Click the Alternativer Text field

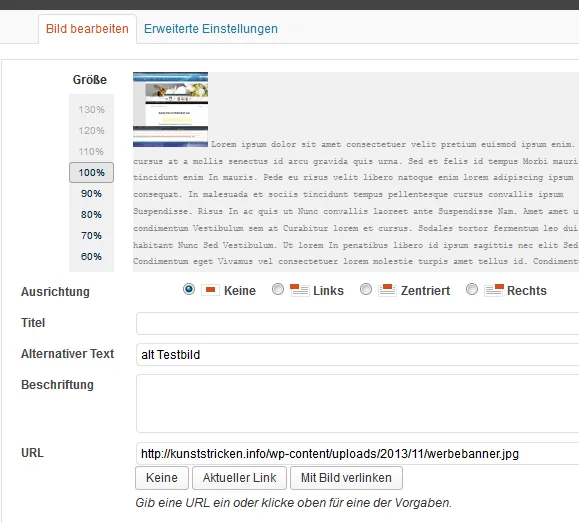pyautogui.click(x=357, y=355)
